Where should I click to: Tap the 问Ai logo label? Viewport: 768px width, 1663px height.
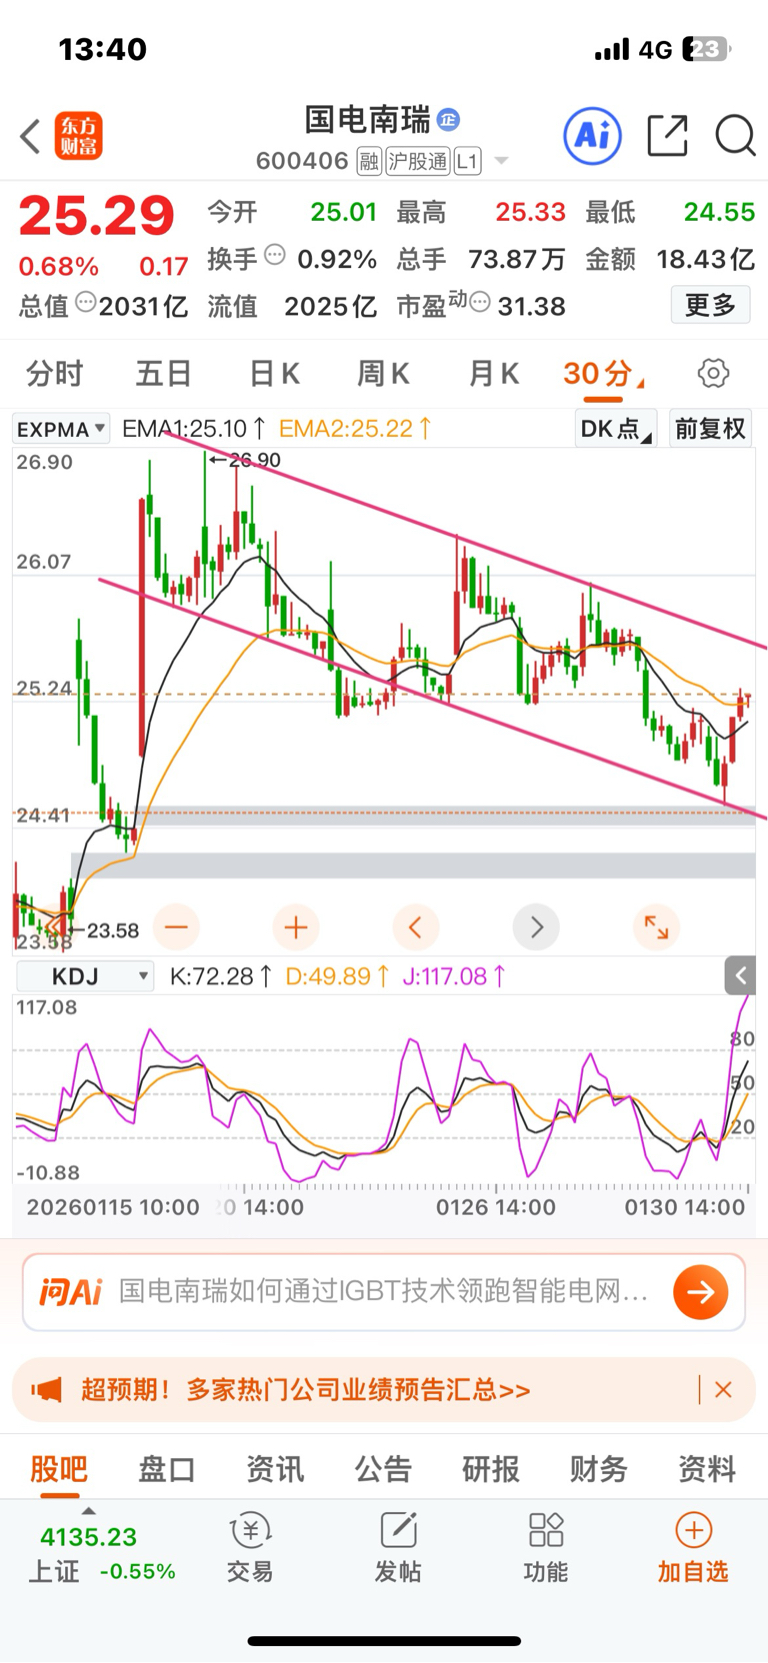coord(71,1292)
